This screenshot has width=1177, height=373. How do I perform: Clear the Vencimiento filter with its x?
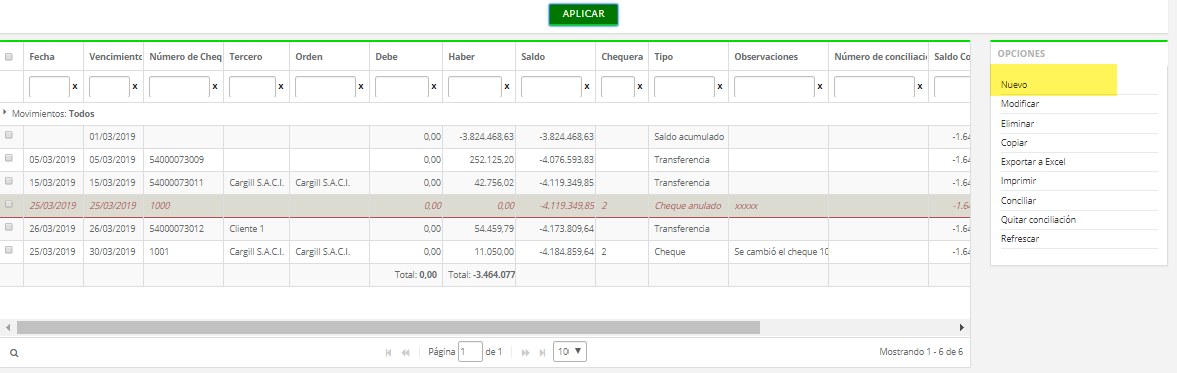[x=134, y=87]
